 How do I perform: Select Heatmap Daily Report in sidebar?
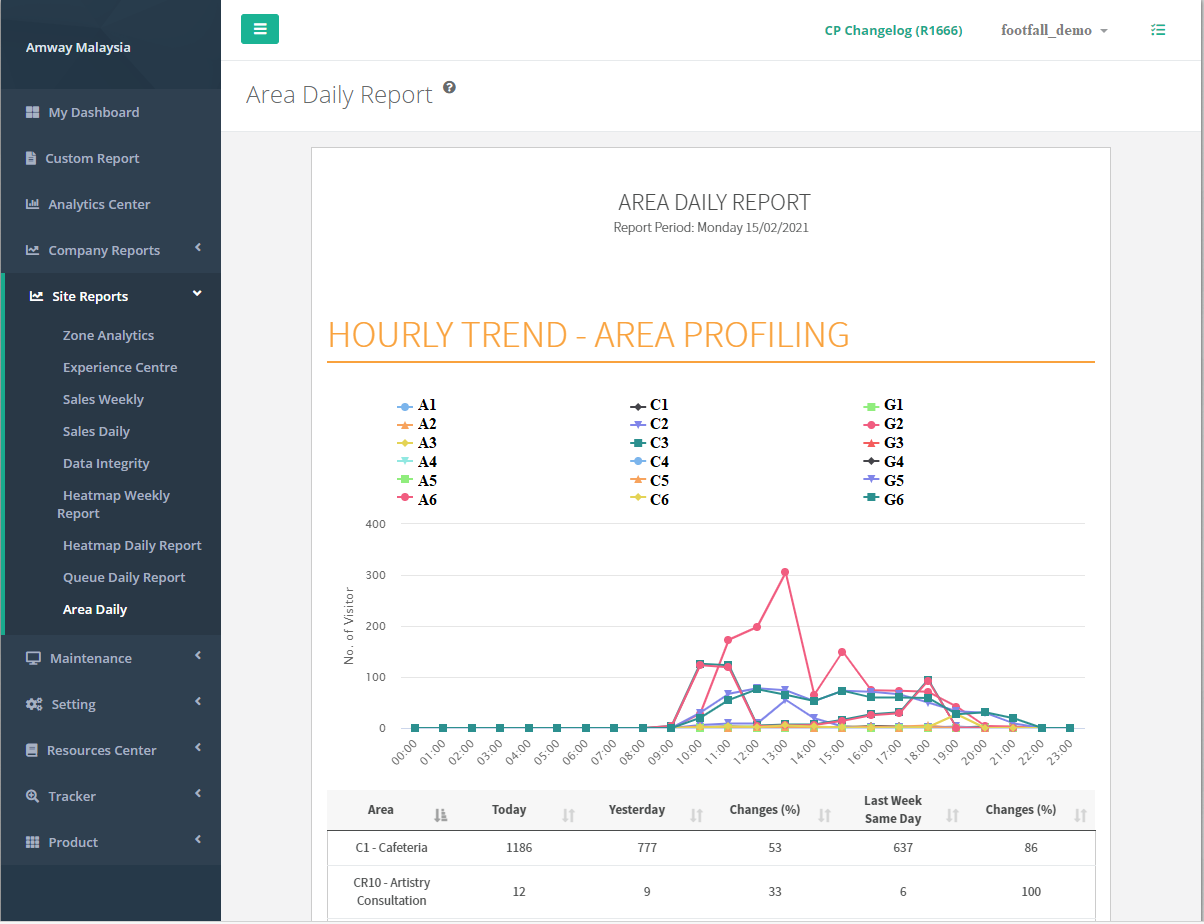coord(132,546)
